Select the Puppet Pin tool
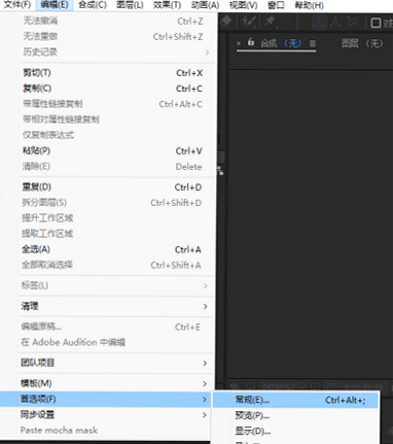393x444 pixels. click(x=270, y=22)
